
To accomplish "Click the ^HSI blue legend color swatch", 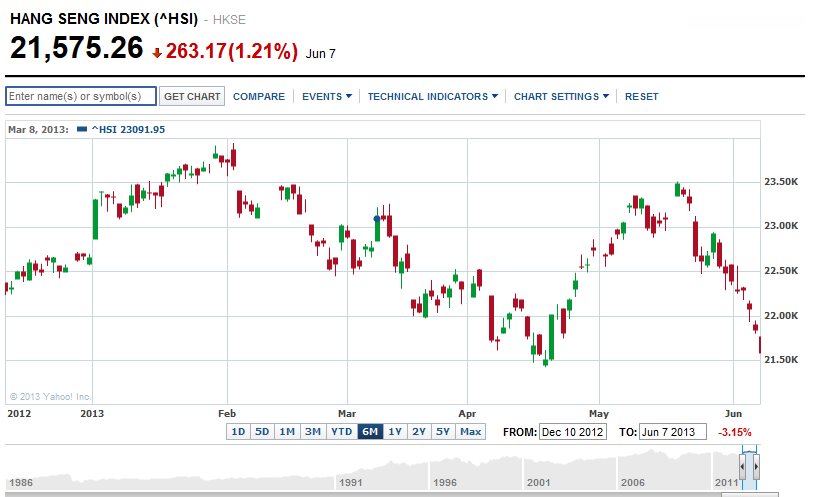I will (x=81, y=129).
